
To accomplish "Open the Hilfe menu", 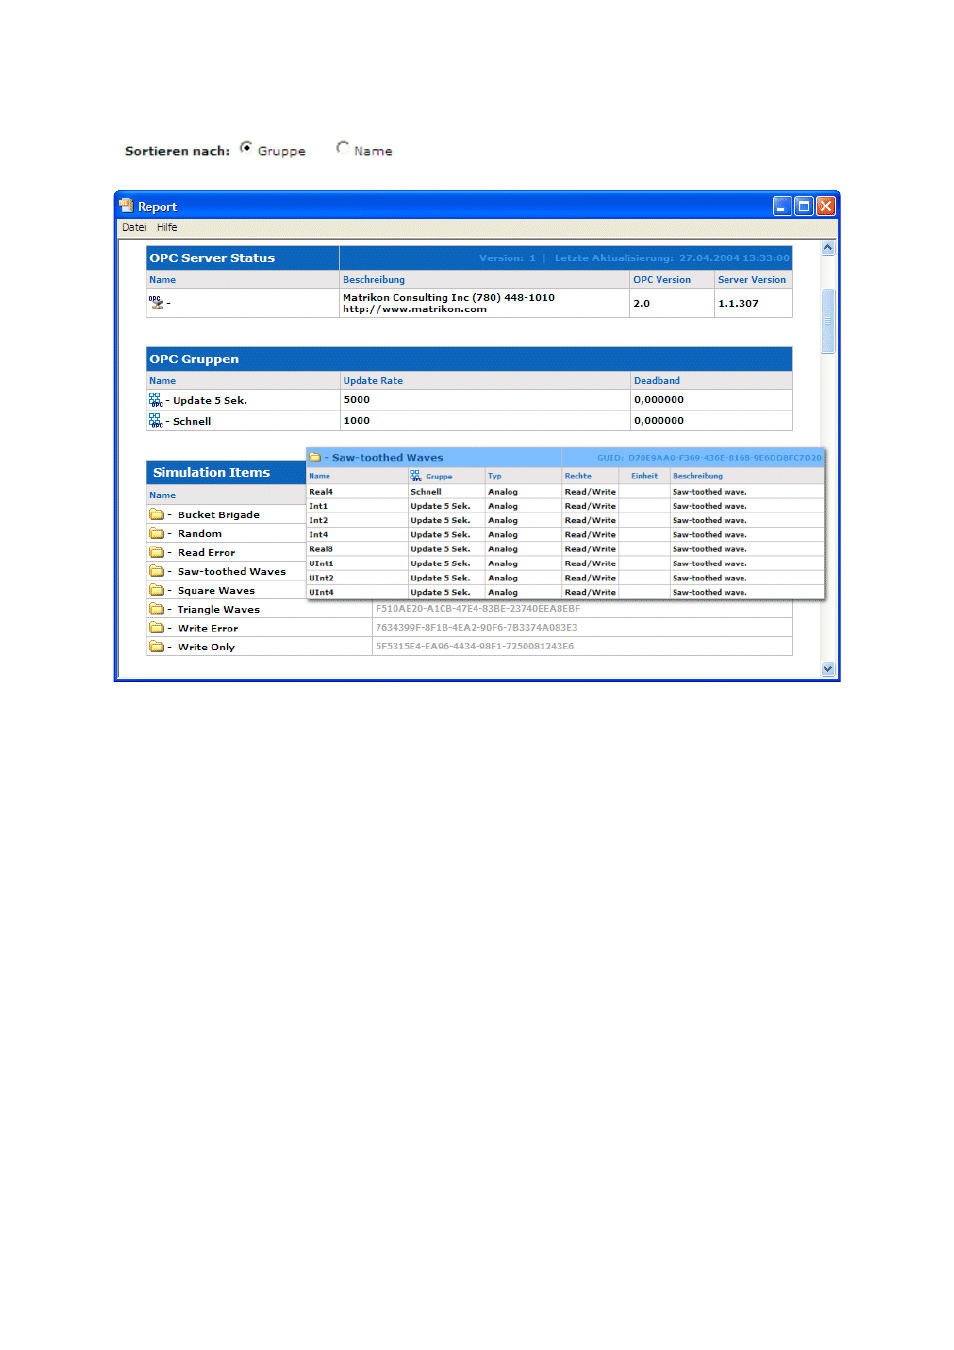I will pos(167,228).
